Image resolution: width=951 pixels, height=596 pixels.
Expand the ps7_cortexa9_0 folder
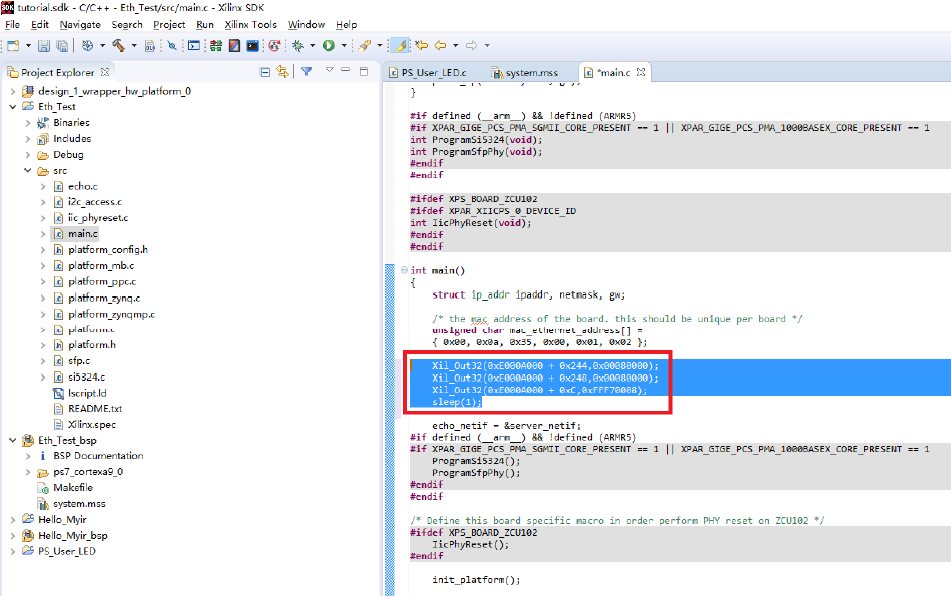[x=28, y=472]
